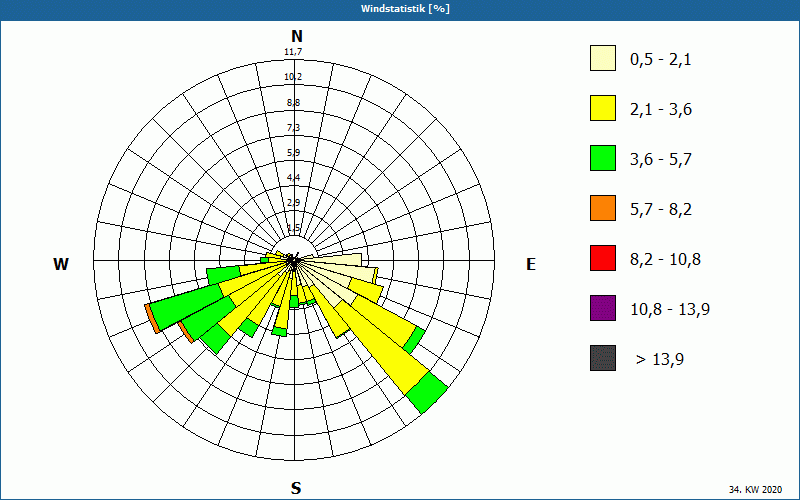Viewport: 800px width, 500px height.
Task: Click the red 8,2 - 10,8 legend swatch
Action: click(603, 258)
